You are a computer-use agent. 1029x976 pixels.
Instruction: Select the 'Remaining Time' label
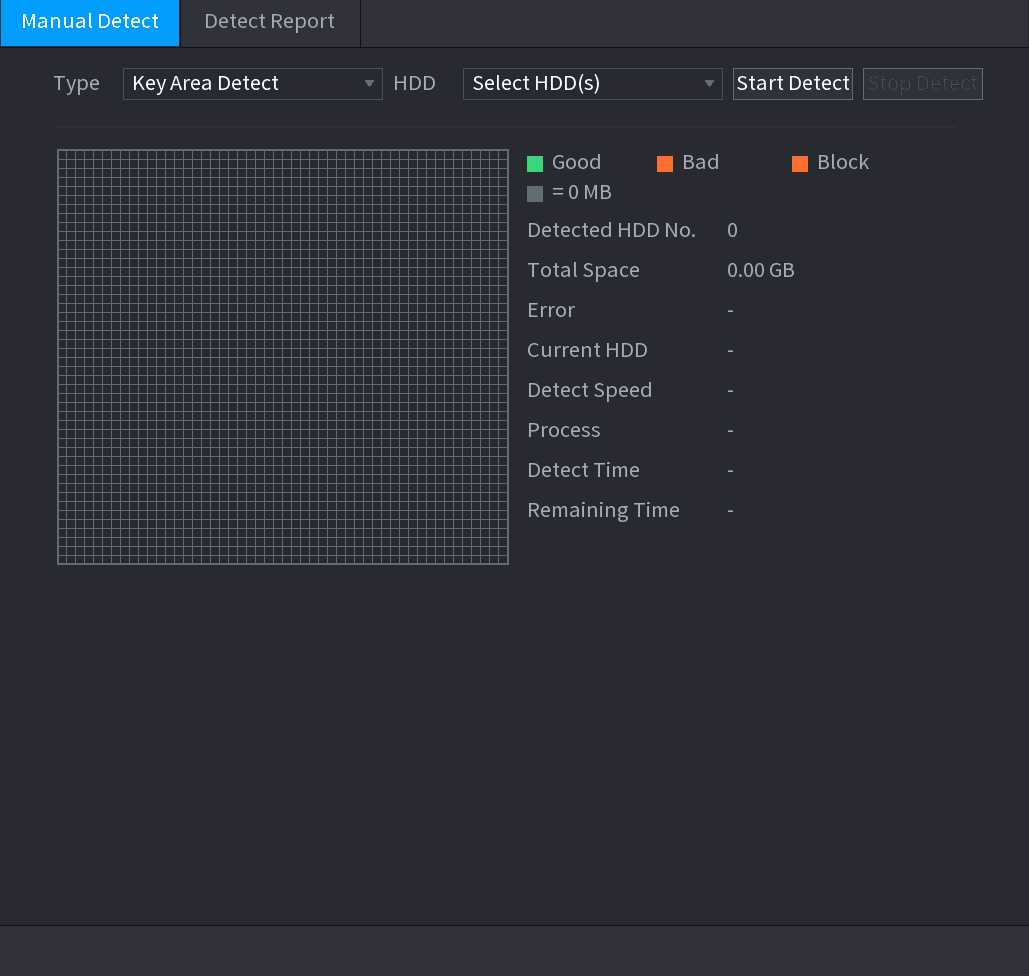(603, 511)
